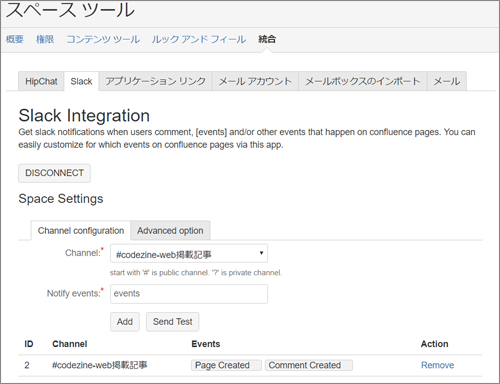The width and height of the screenshot is (500, 384).
Task: Click the Comment Created event tag
Action: tap(309, 365)
